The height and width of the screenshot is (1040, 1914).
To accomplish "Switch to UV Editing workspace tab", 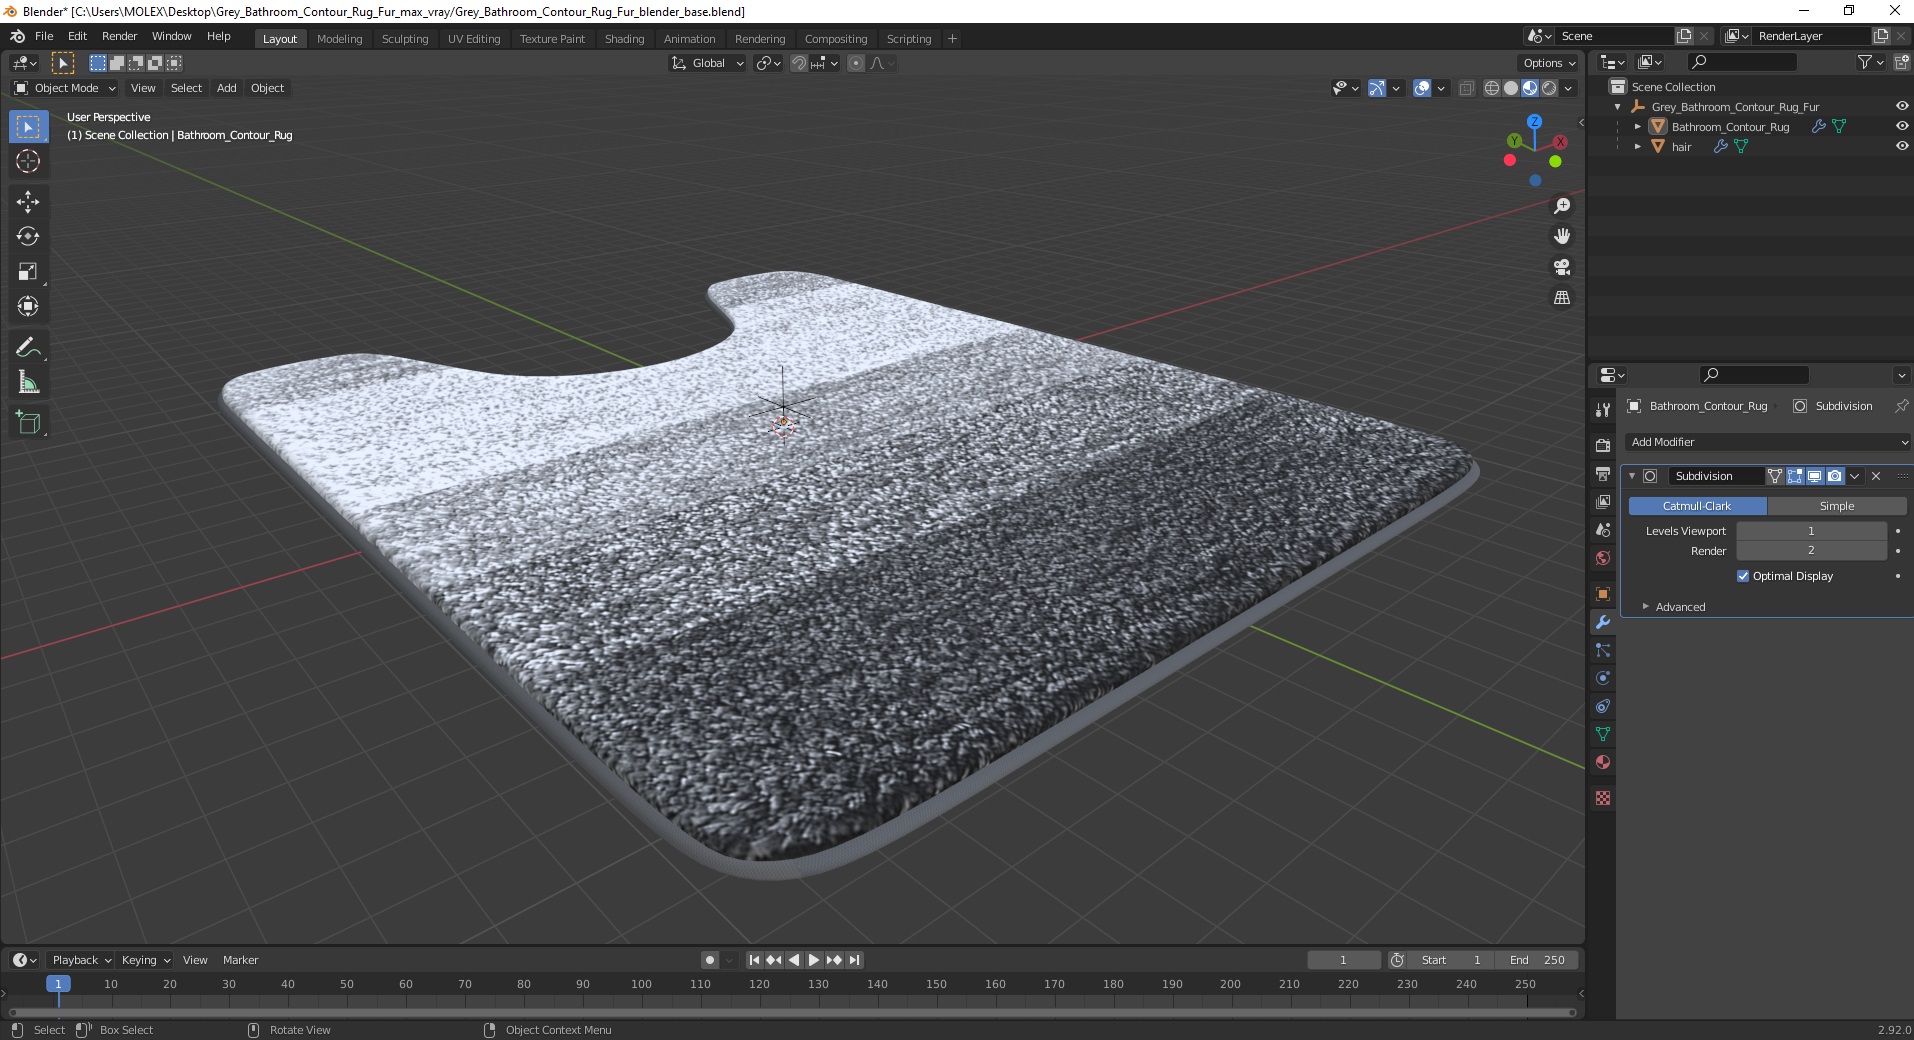I will 473,39.
